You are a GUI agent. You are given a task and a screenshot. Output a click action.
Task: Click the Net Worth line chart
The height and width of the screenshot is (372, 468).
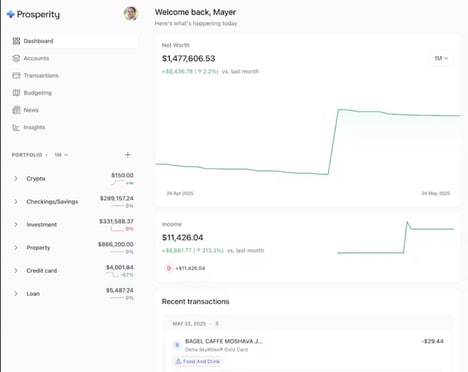pyautogui.click(x=308, y=142)
